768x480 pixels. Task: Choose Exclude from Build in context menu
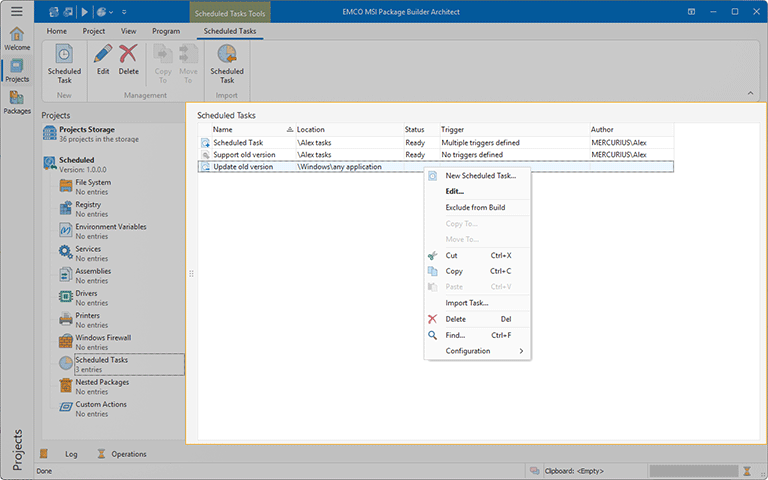pyautogui.click(x=475, y=207)
